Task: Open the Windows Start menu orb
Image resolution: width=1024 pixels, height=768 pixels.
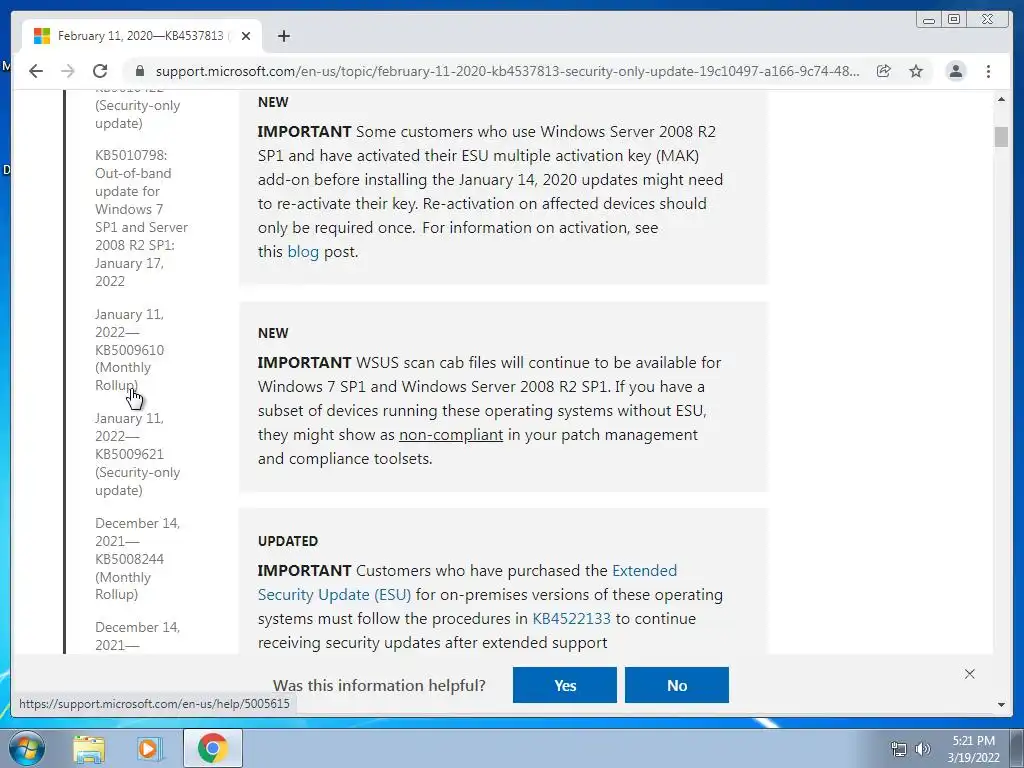Action: 25,748
